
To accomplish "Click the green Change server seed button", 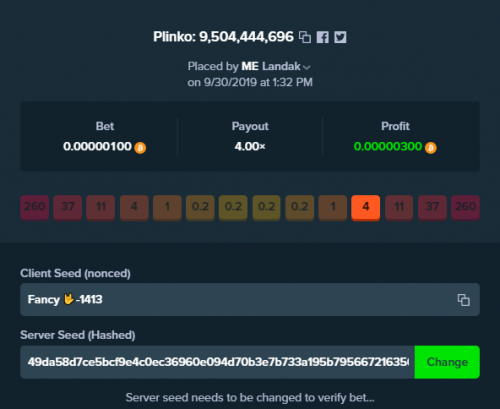I will (x=447, y=362).
